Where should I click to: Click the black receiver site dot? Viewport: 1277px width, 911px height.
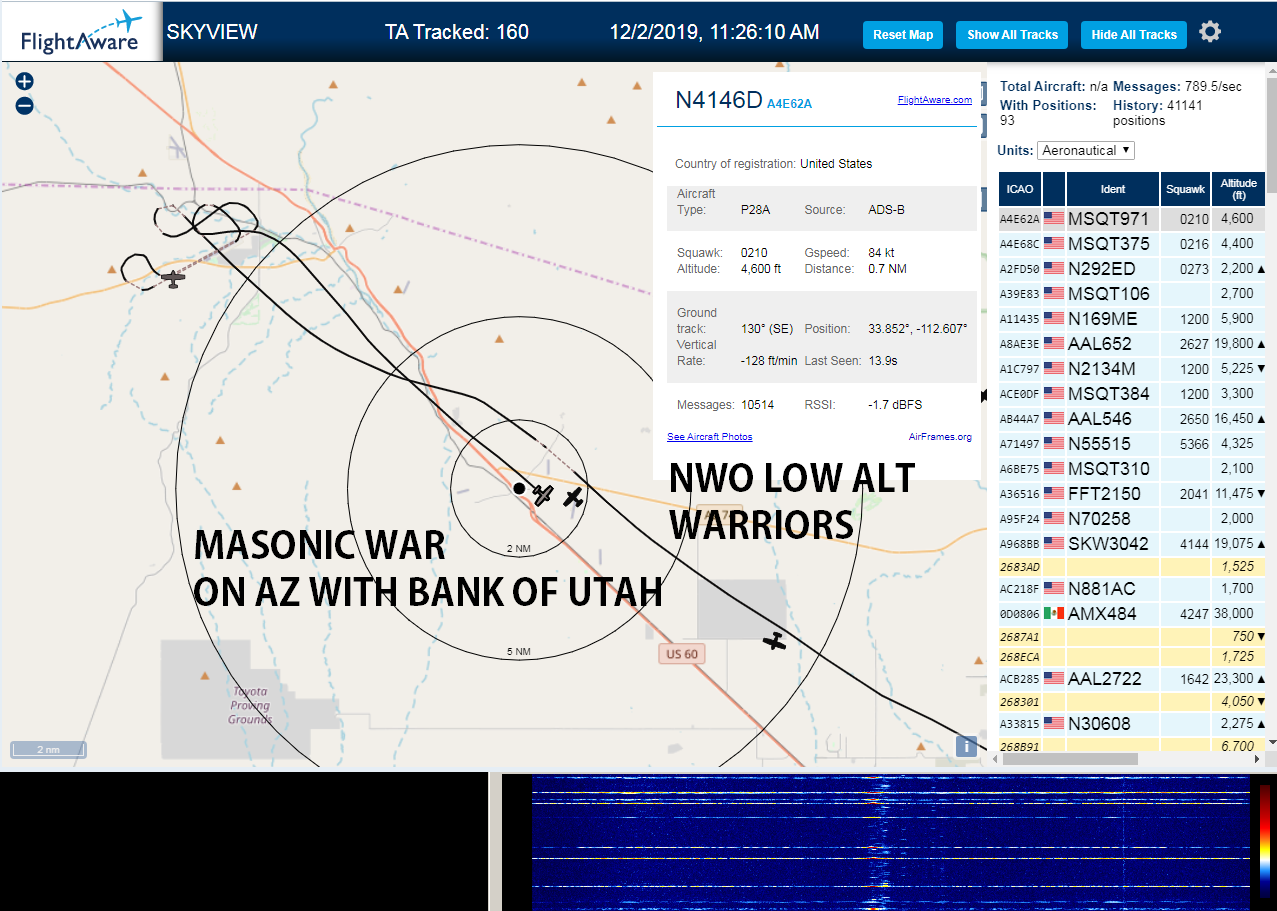519,488
